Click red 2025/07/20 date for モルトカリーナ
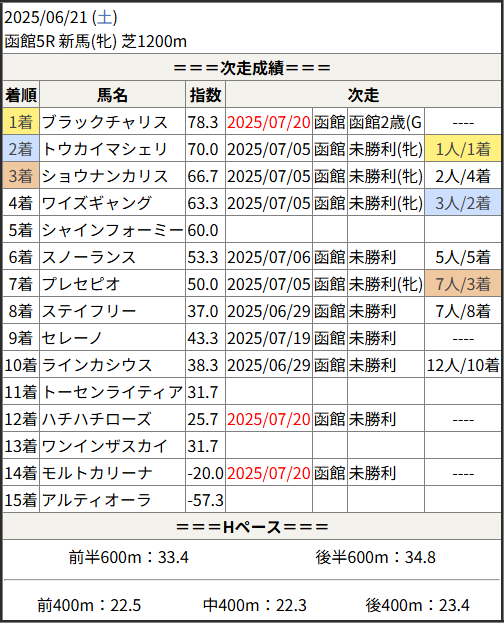Screen dimensions: 504x623 tap(269, 473)
